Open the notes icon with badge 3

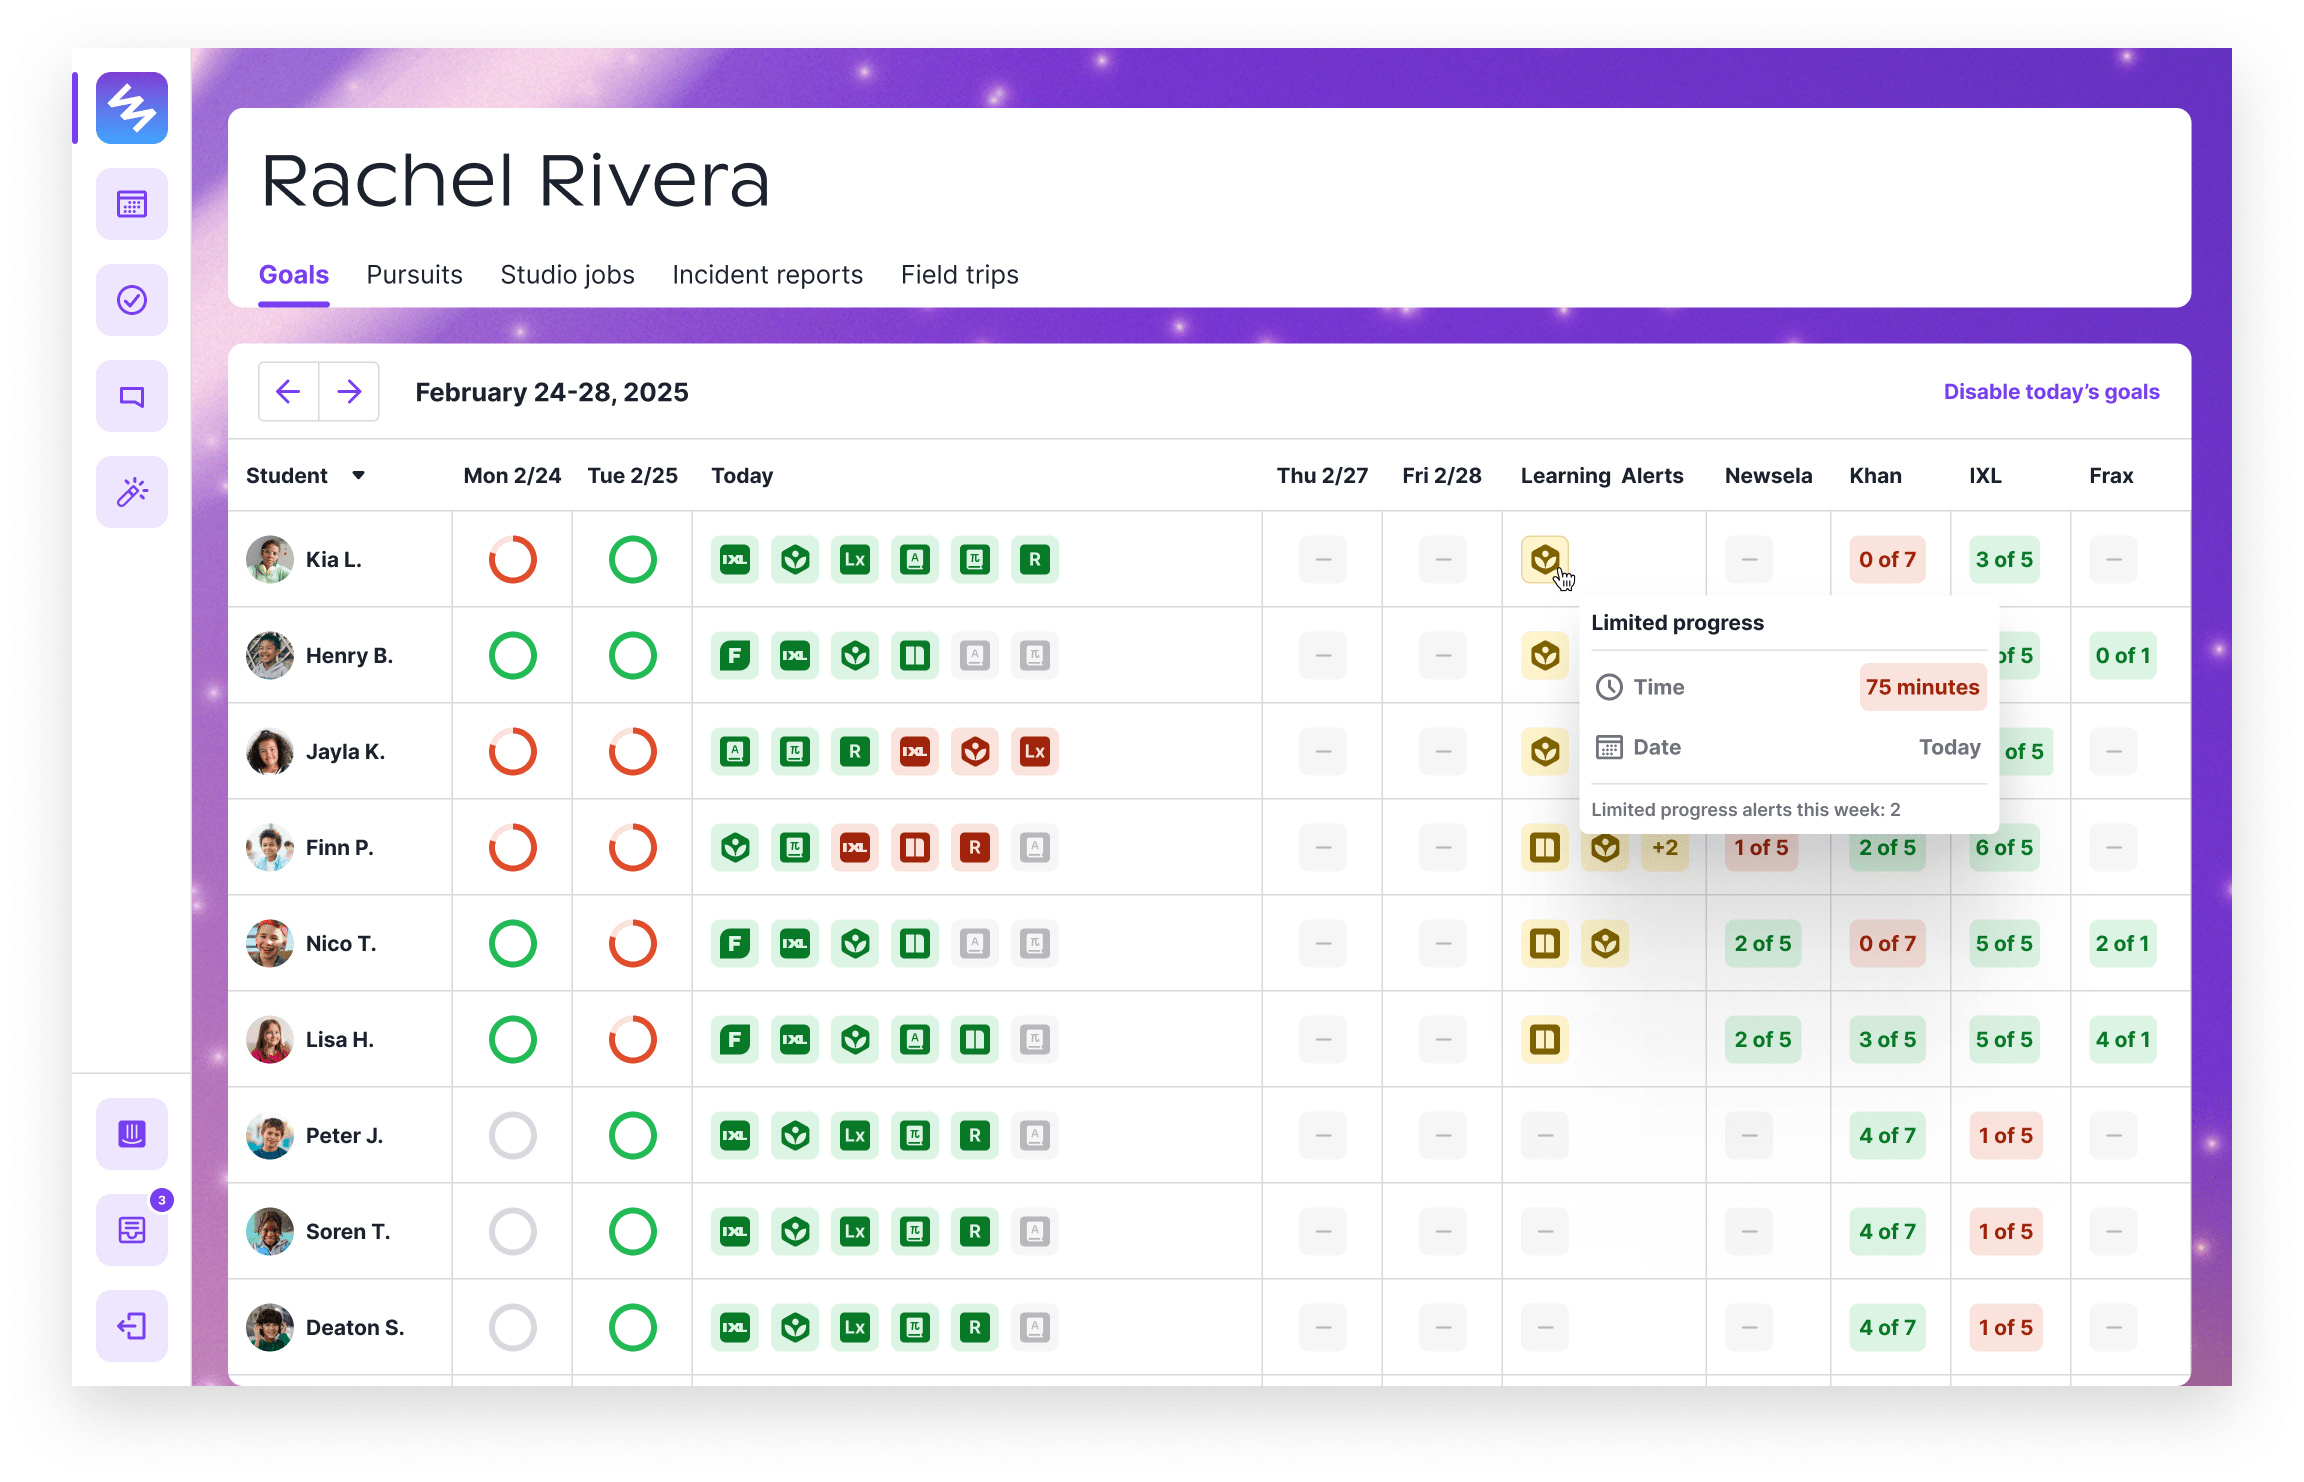(132, 1230)
